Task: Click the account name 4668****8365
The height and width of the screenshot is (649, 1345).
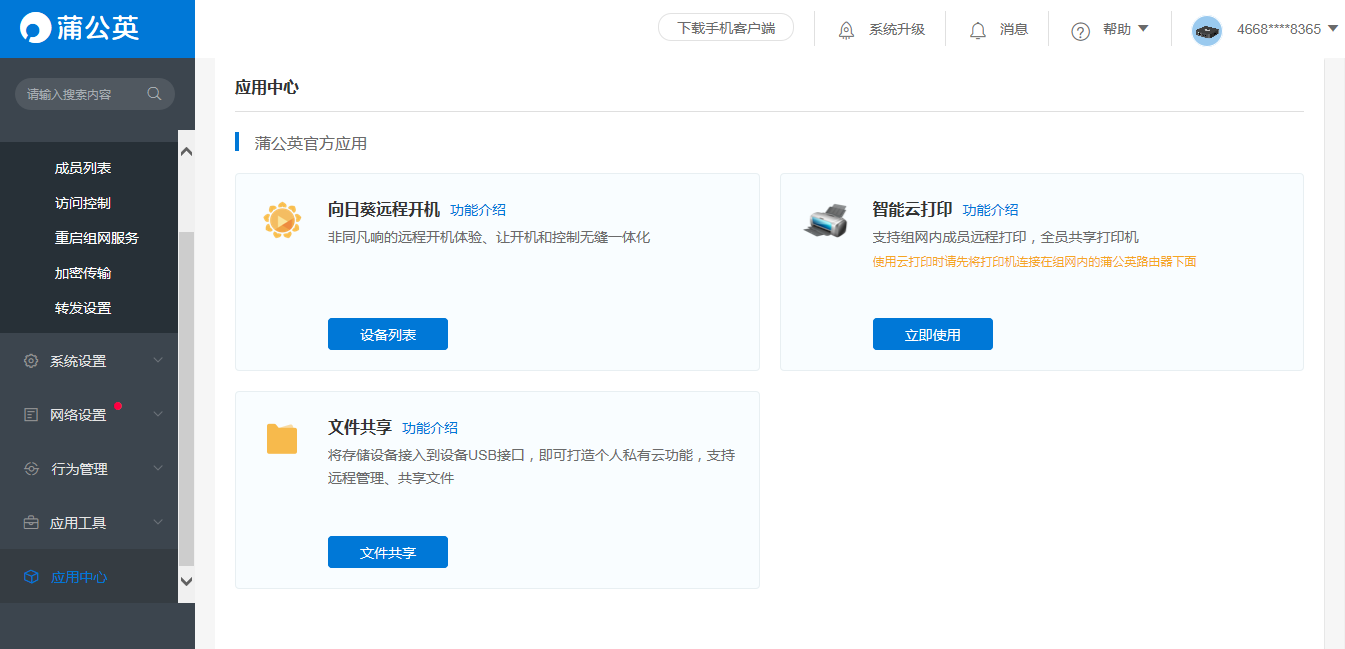Action: (1279, 30)
